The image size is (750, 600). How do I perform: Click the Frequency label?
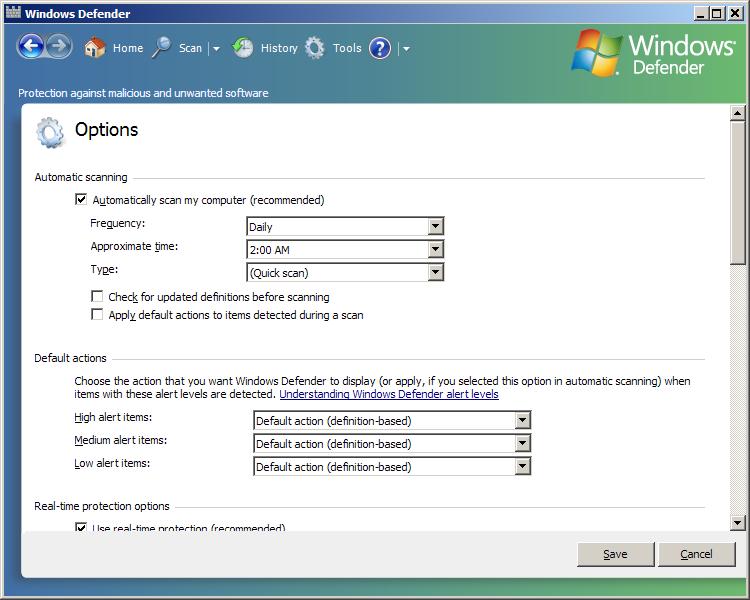[x=118, y=223]
